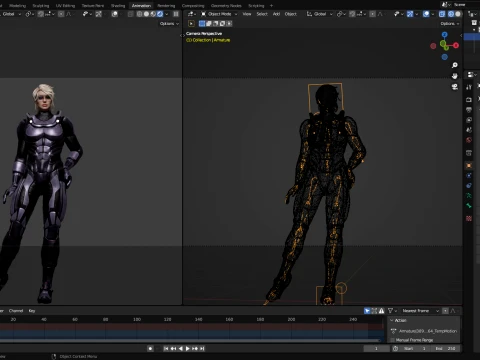The width and height of the screenshot is (480, 360).
Task: Open right viewport Options dropdown
Action: [x=450, y=24]
